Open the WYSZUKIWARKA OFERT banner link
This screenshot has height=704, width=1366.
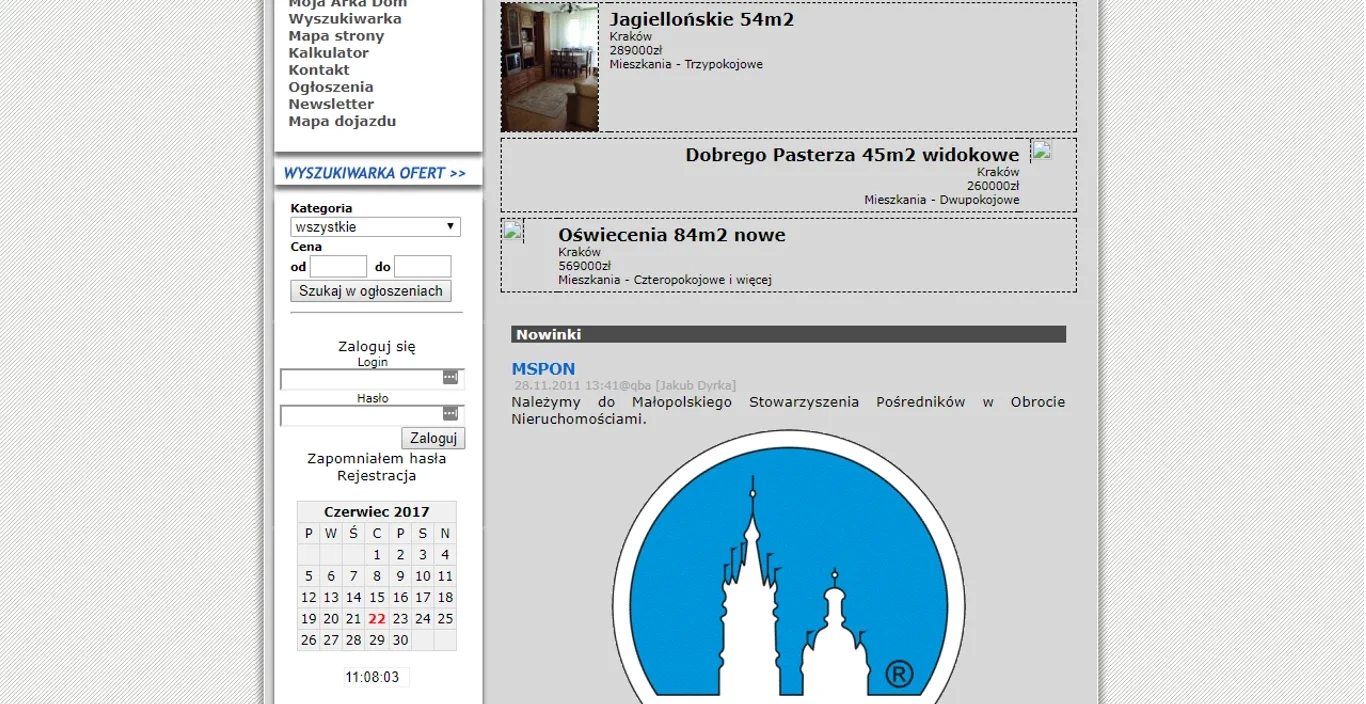click(x=375, y=173)
